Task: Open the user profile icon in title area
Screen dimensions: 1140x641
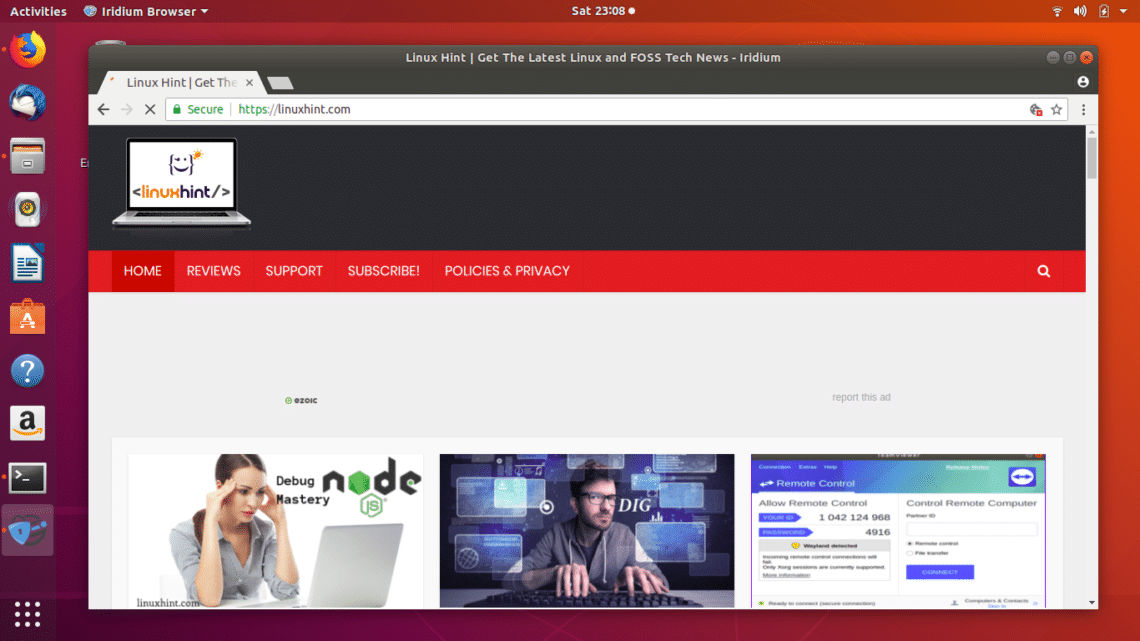Action: (x=1083, y=82)
